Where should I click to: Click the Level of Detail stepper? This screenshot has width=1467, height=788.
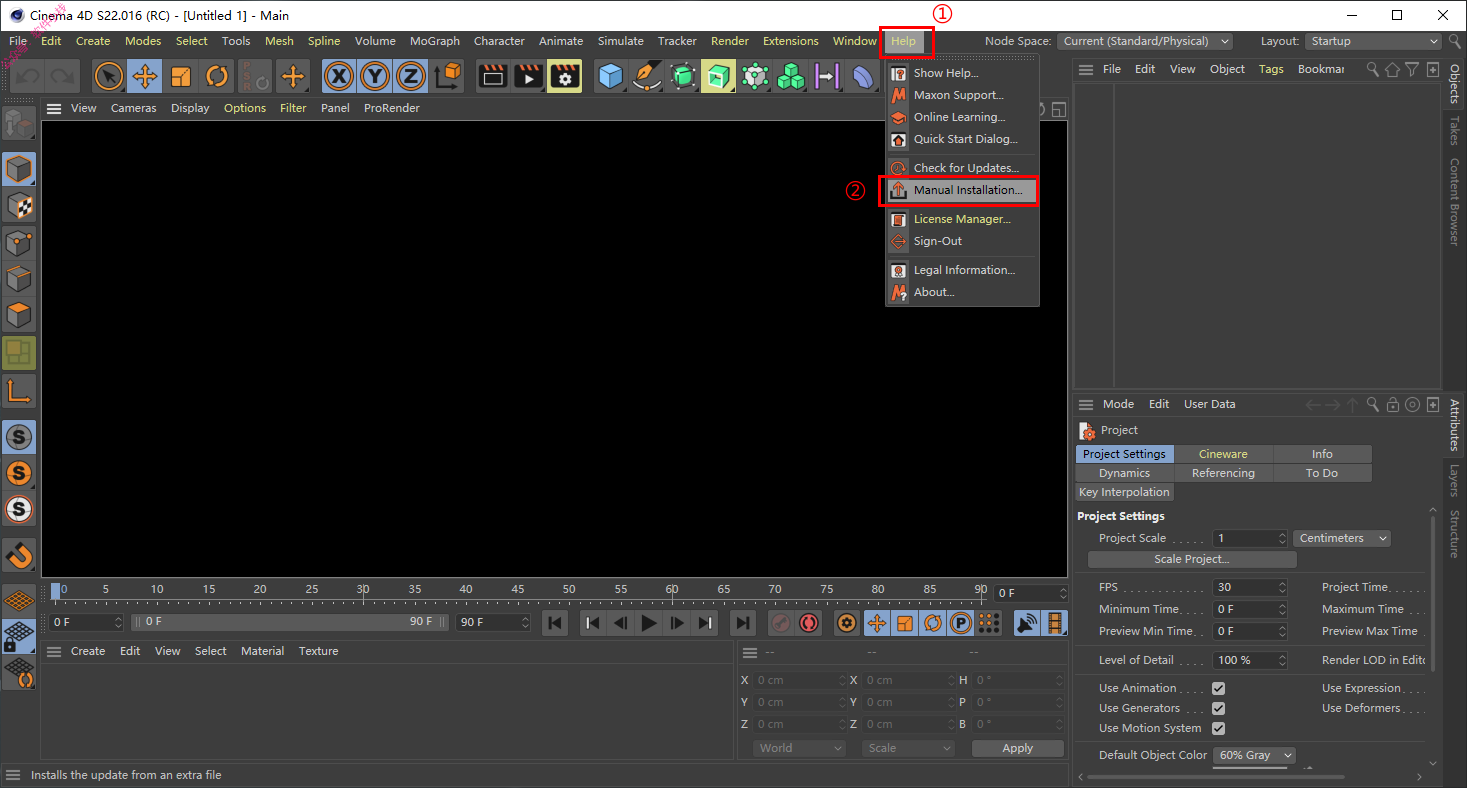tap(1282, 660)
